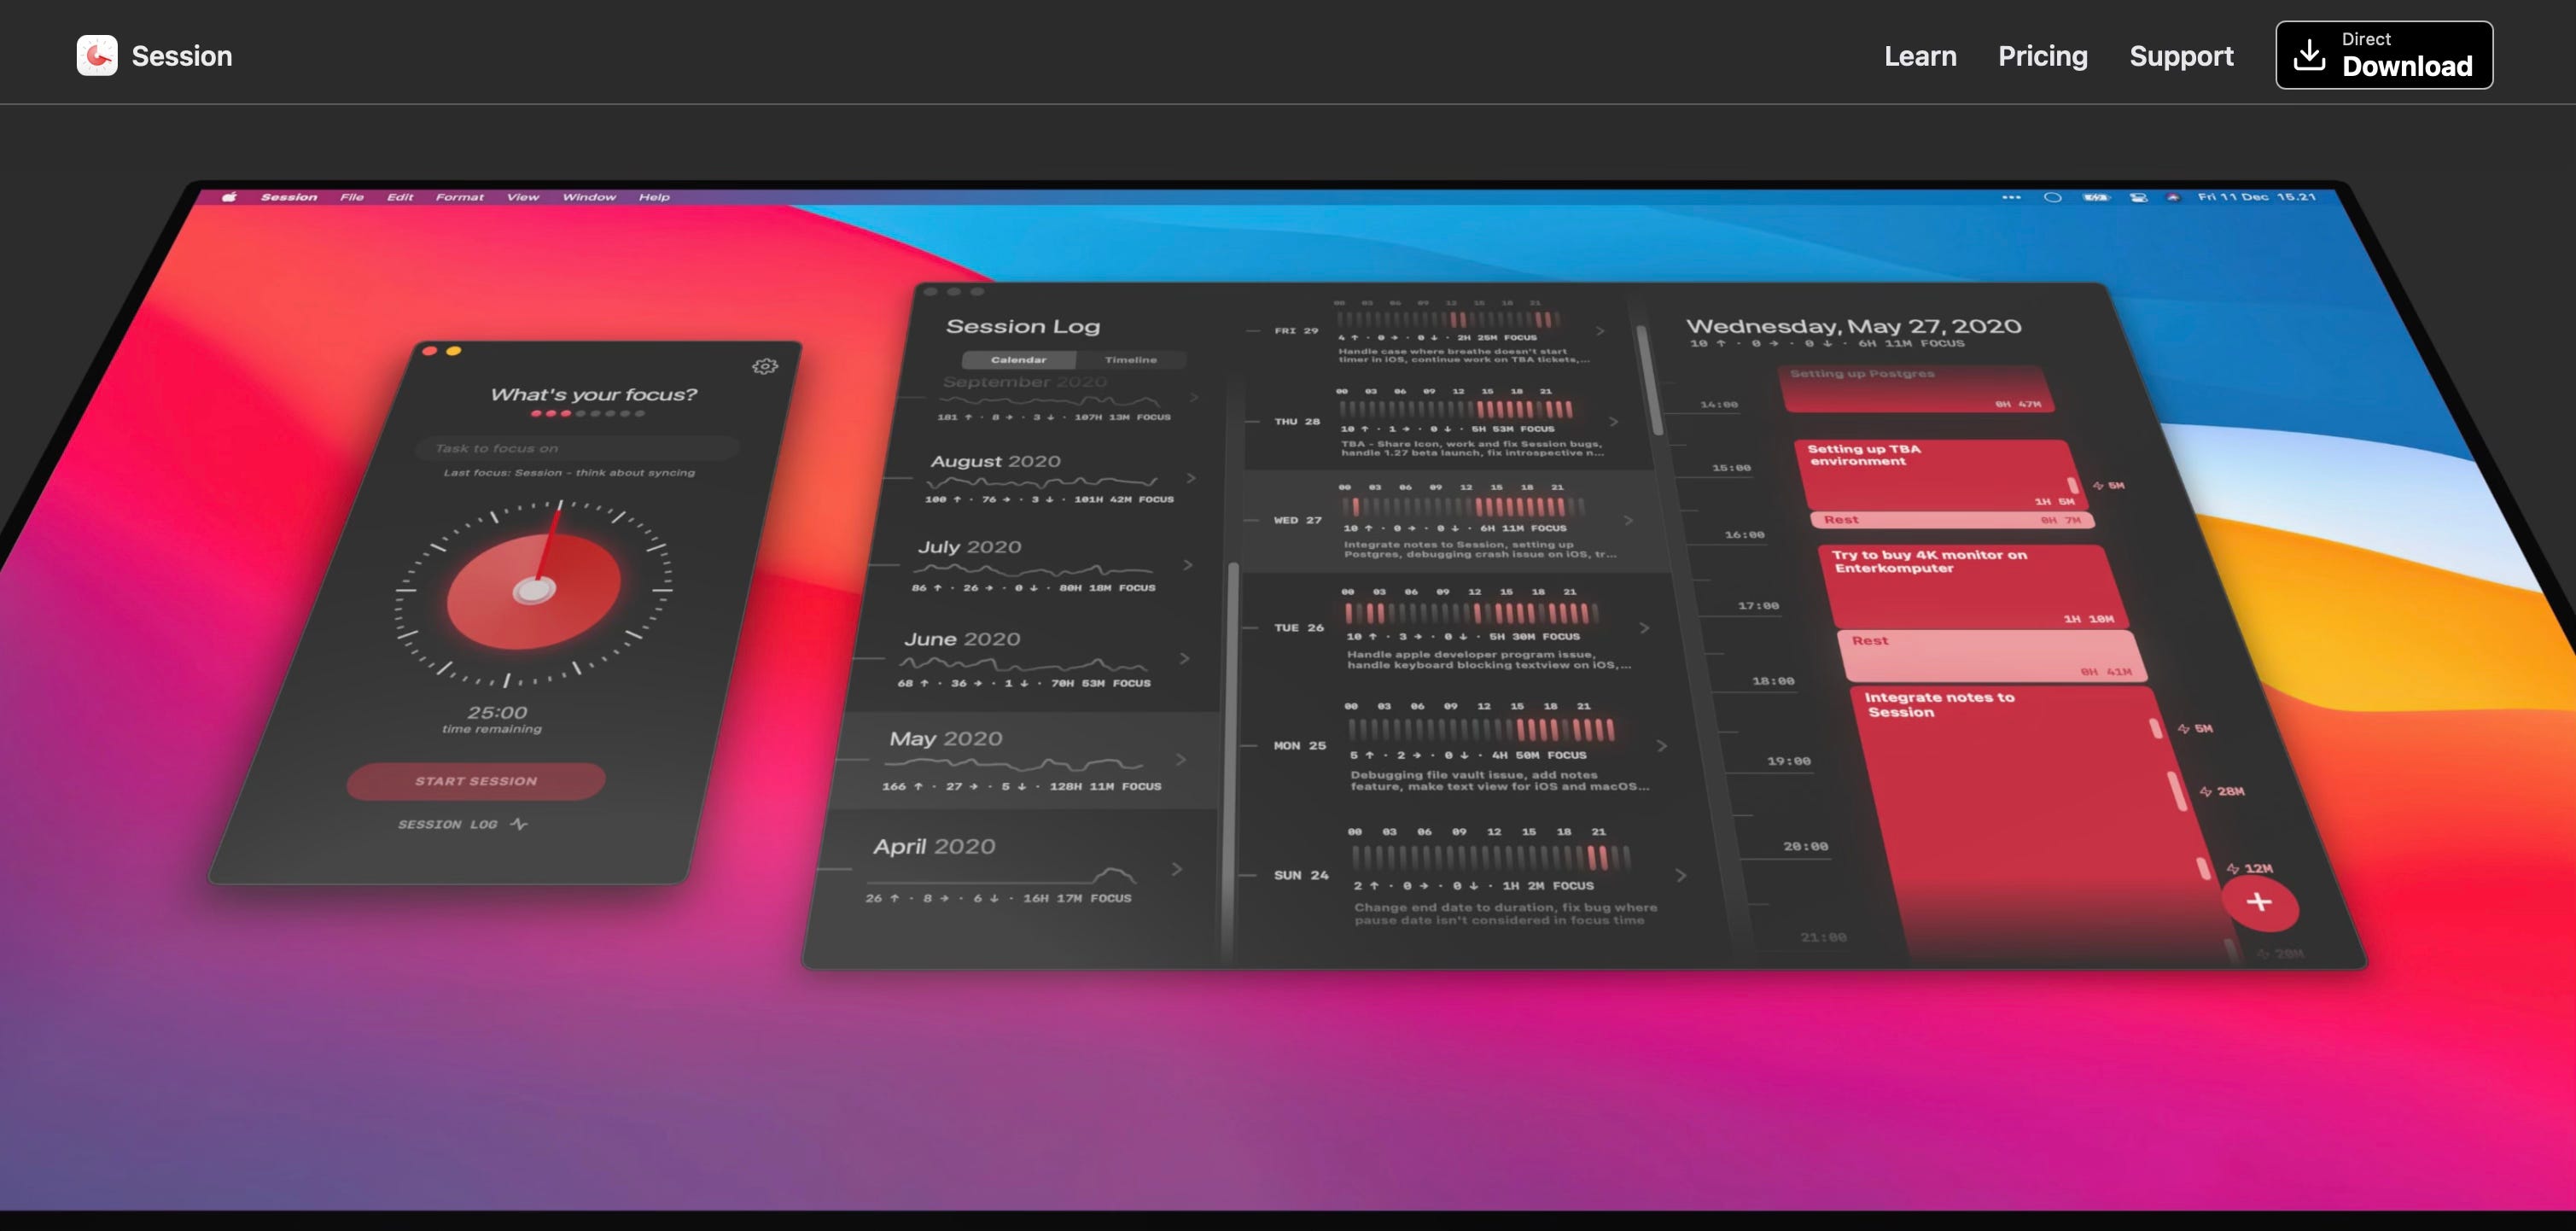This screenshot has width=2576, height=1231.
Task: Click the red plus add button
Action: (x=2260, y=903)
